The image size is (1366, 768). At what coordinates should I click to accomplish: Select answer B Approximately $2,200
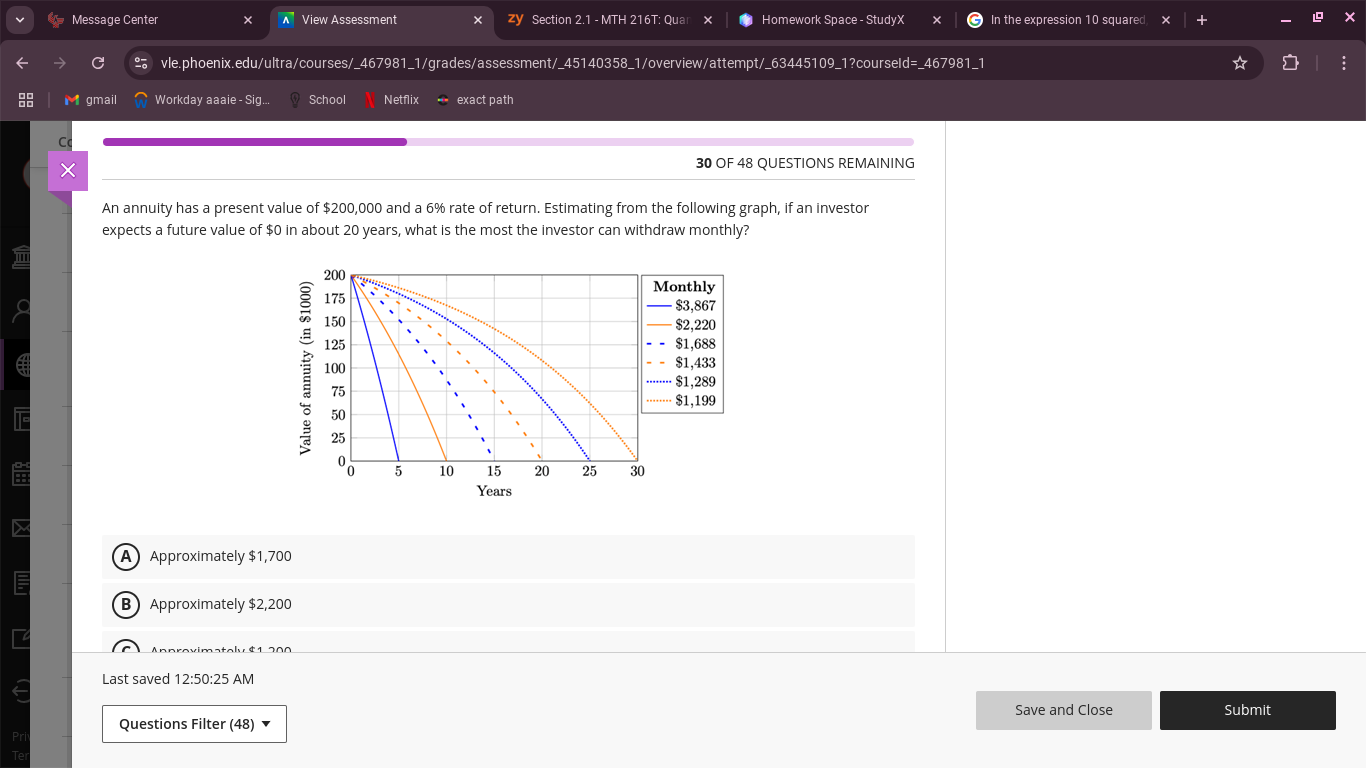[508, 604]
